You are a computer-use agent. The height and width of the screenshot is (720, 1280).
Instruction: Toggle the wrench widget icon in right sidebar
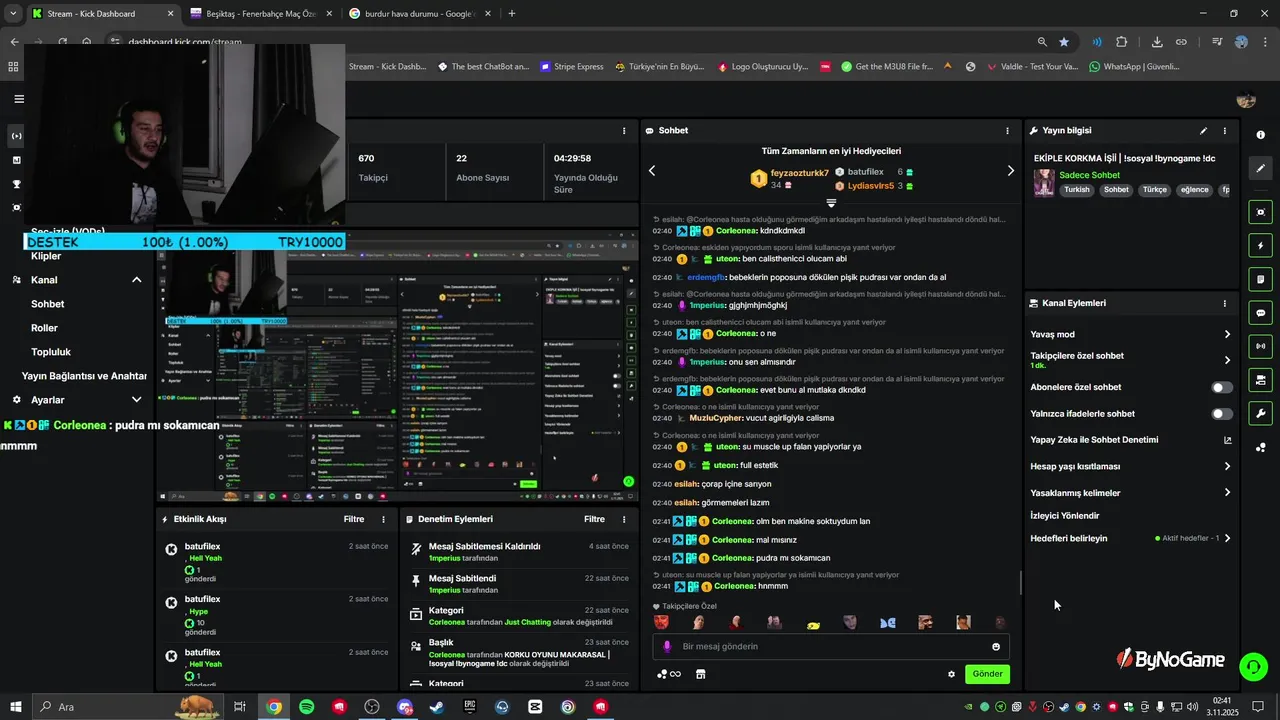click(x=1260, y=413)
